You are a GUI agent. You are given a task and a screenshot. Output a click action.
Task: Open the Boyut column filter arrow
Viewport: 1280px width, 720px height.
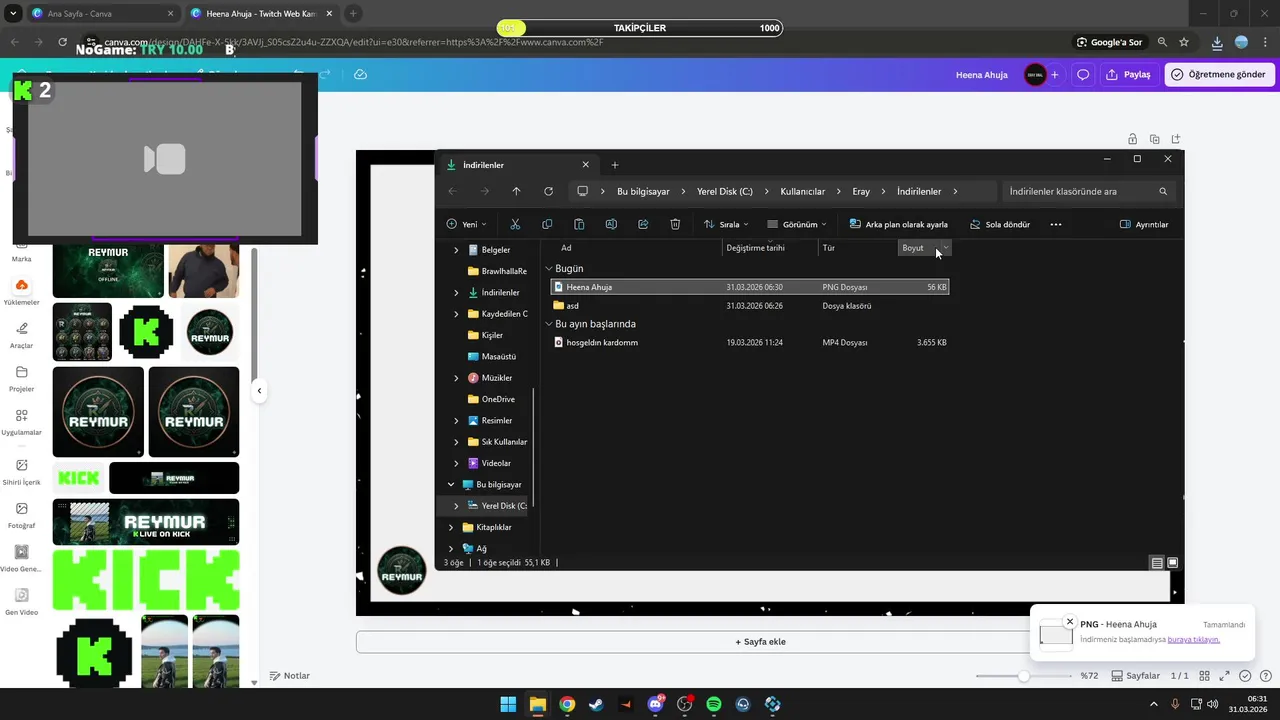946,248
